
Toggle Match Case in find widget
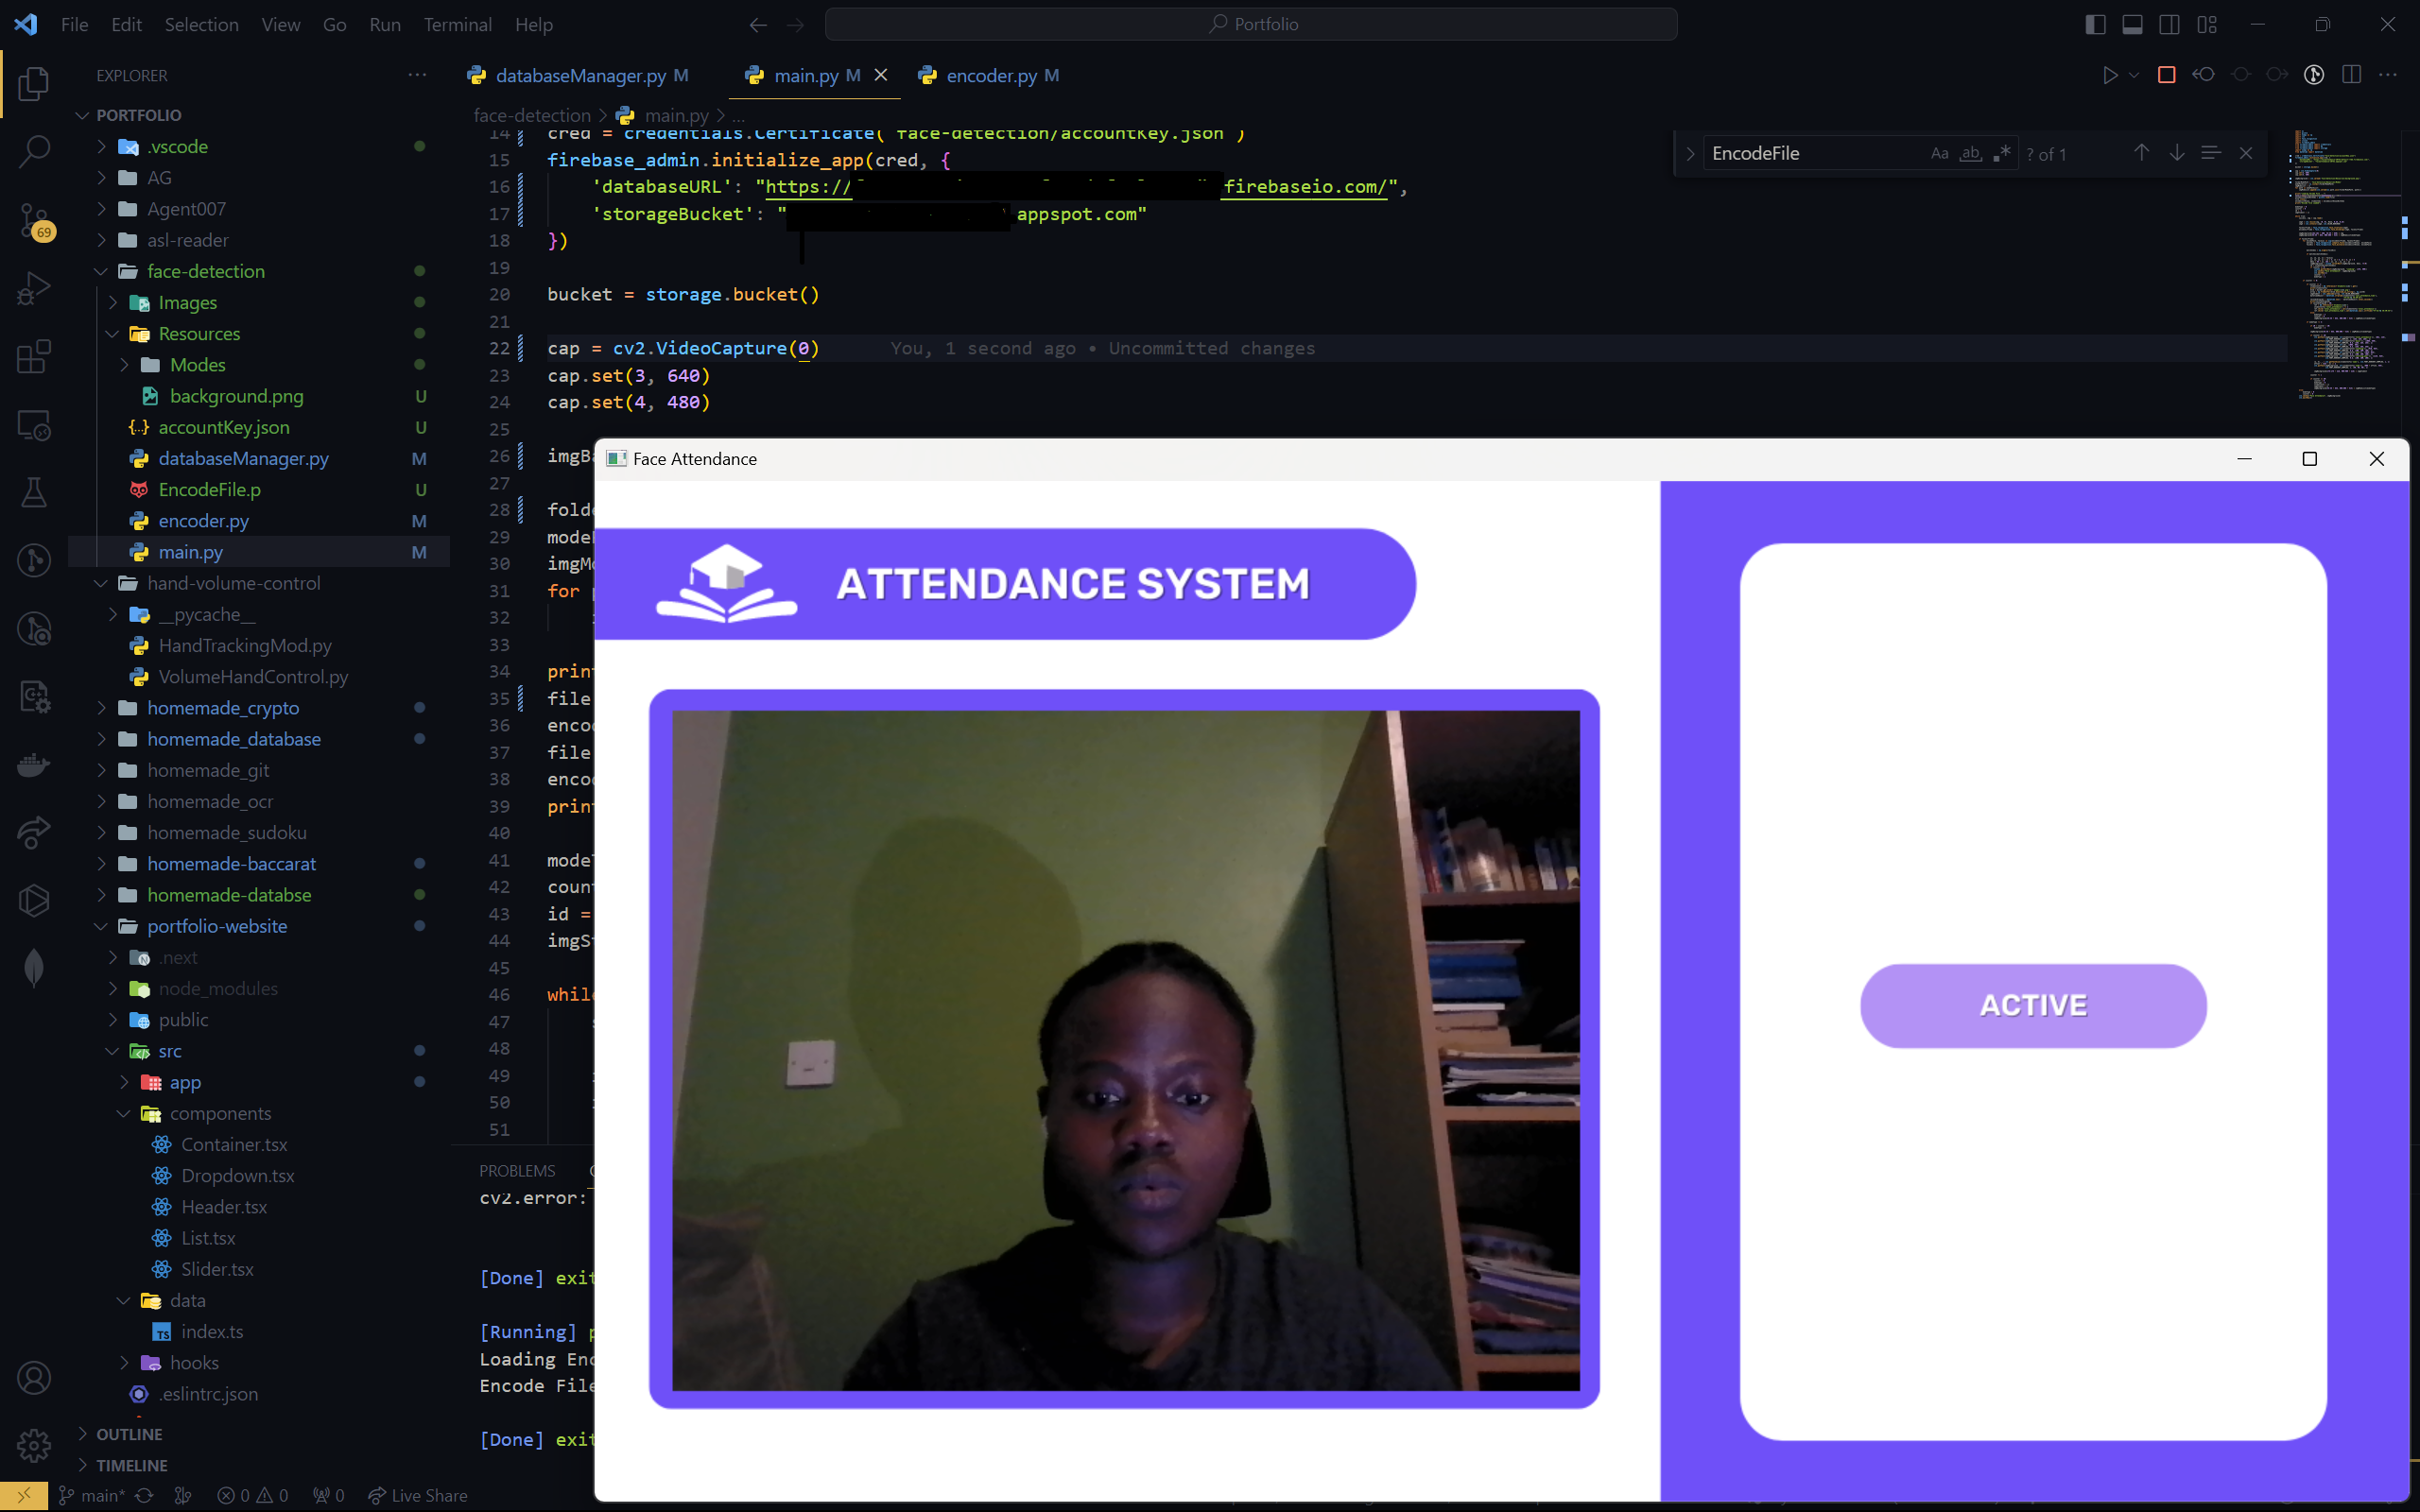(x=1939, y=153)
